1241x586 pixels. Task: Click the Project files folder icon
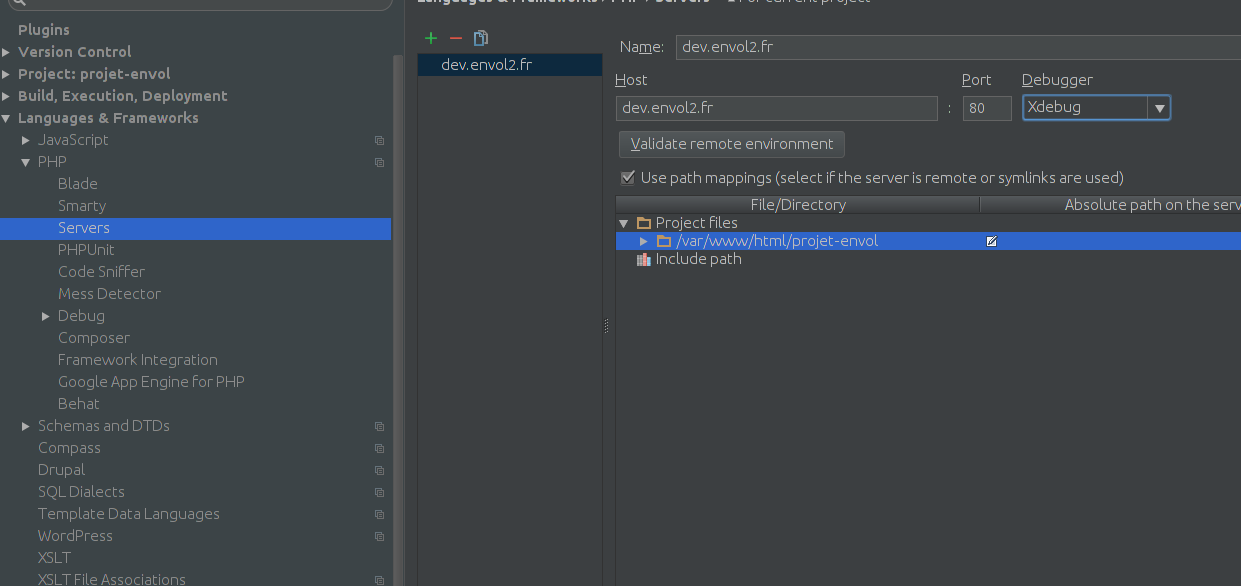point(644,223)
